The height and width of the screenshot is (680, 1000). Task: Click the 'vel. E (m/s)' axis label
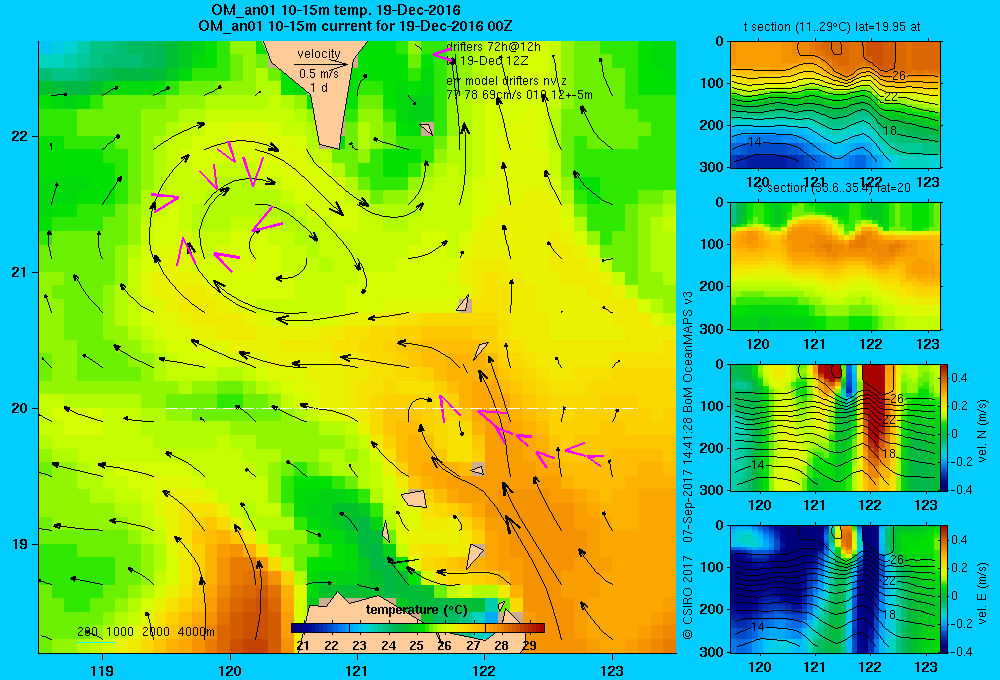(982, 592)
